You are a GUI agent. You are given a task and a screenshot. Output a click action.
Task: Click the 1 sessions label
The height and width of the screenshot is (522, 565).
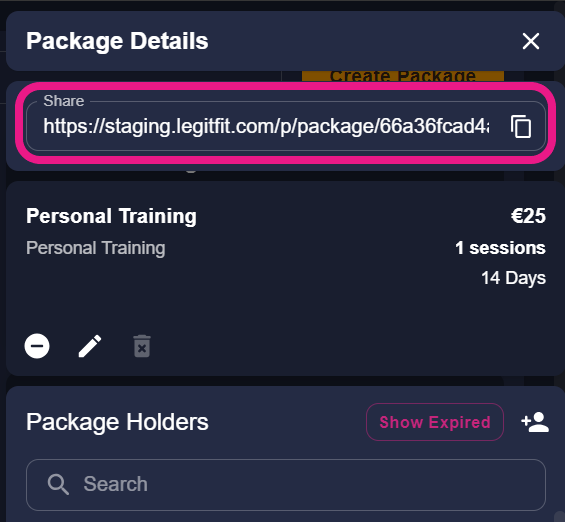[x=501, y=248]
